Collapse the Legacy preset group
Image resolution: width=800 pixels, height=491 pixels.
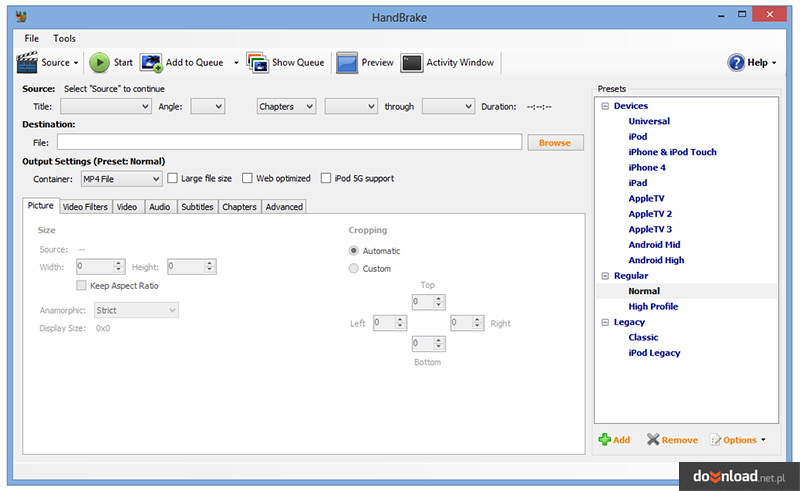pos(605,322)
